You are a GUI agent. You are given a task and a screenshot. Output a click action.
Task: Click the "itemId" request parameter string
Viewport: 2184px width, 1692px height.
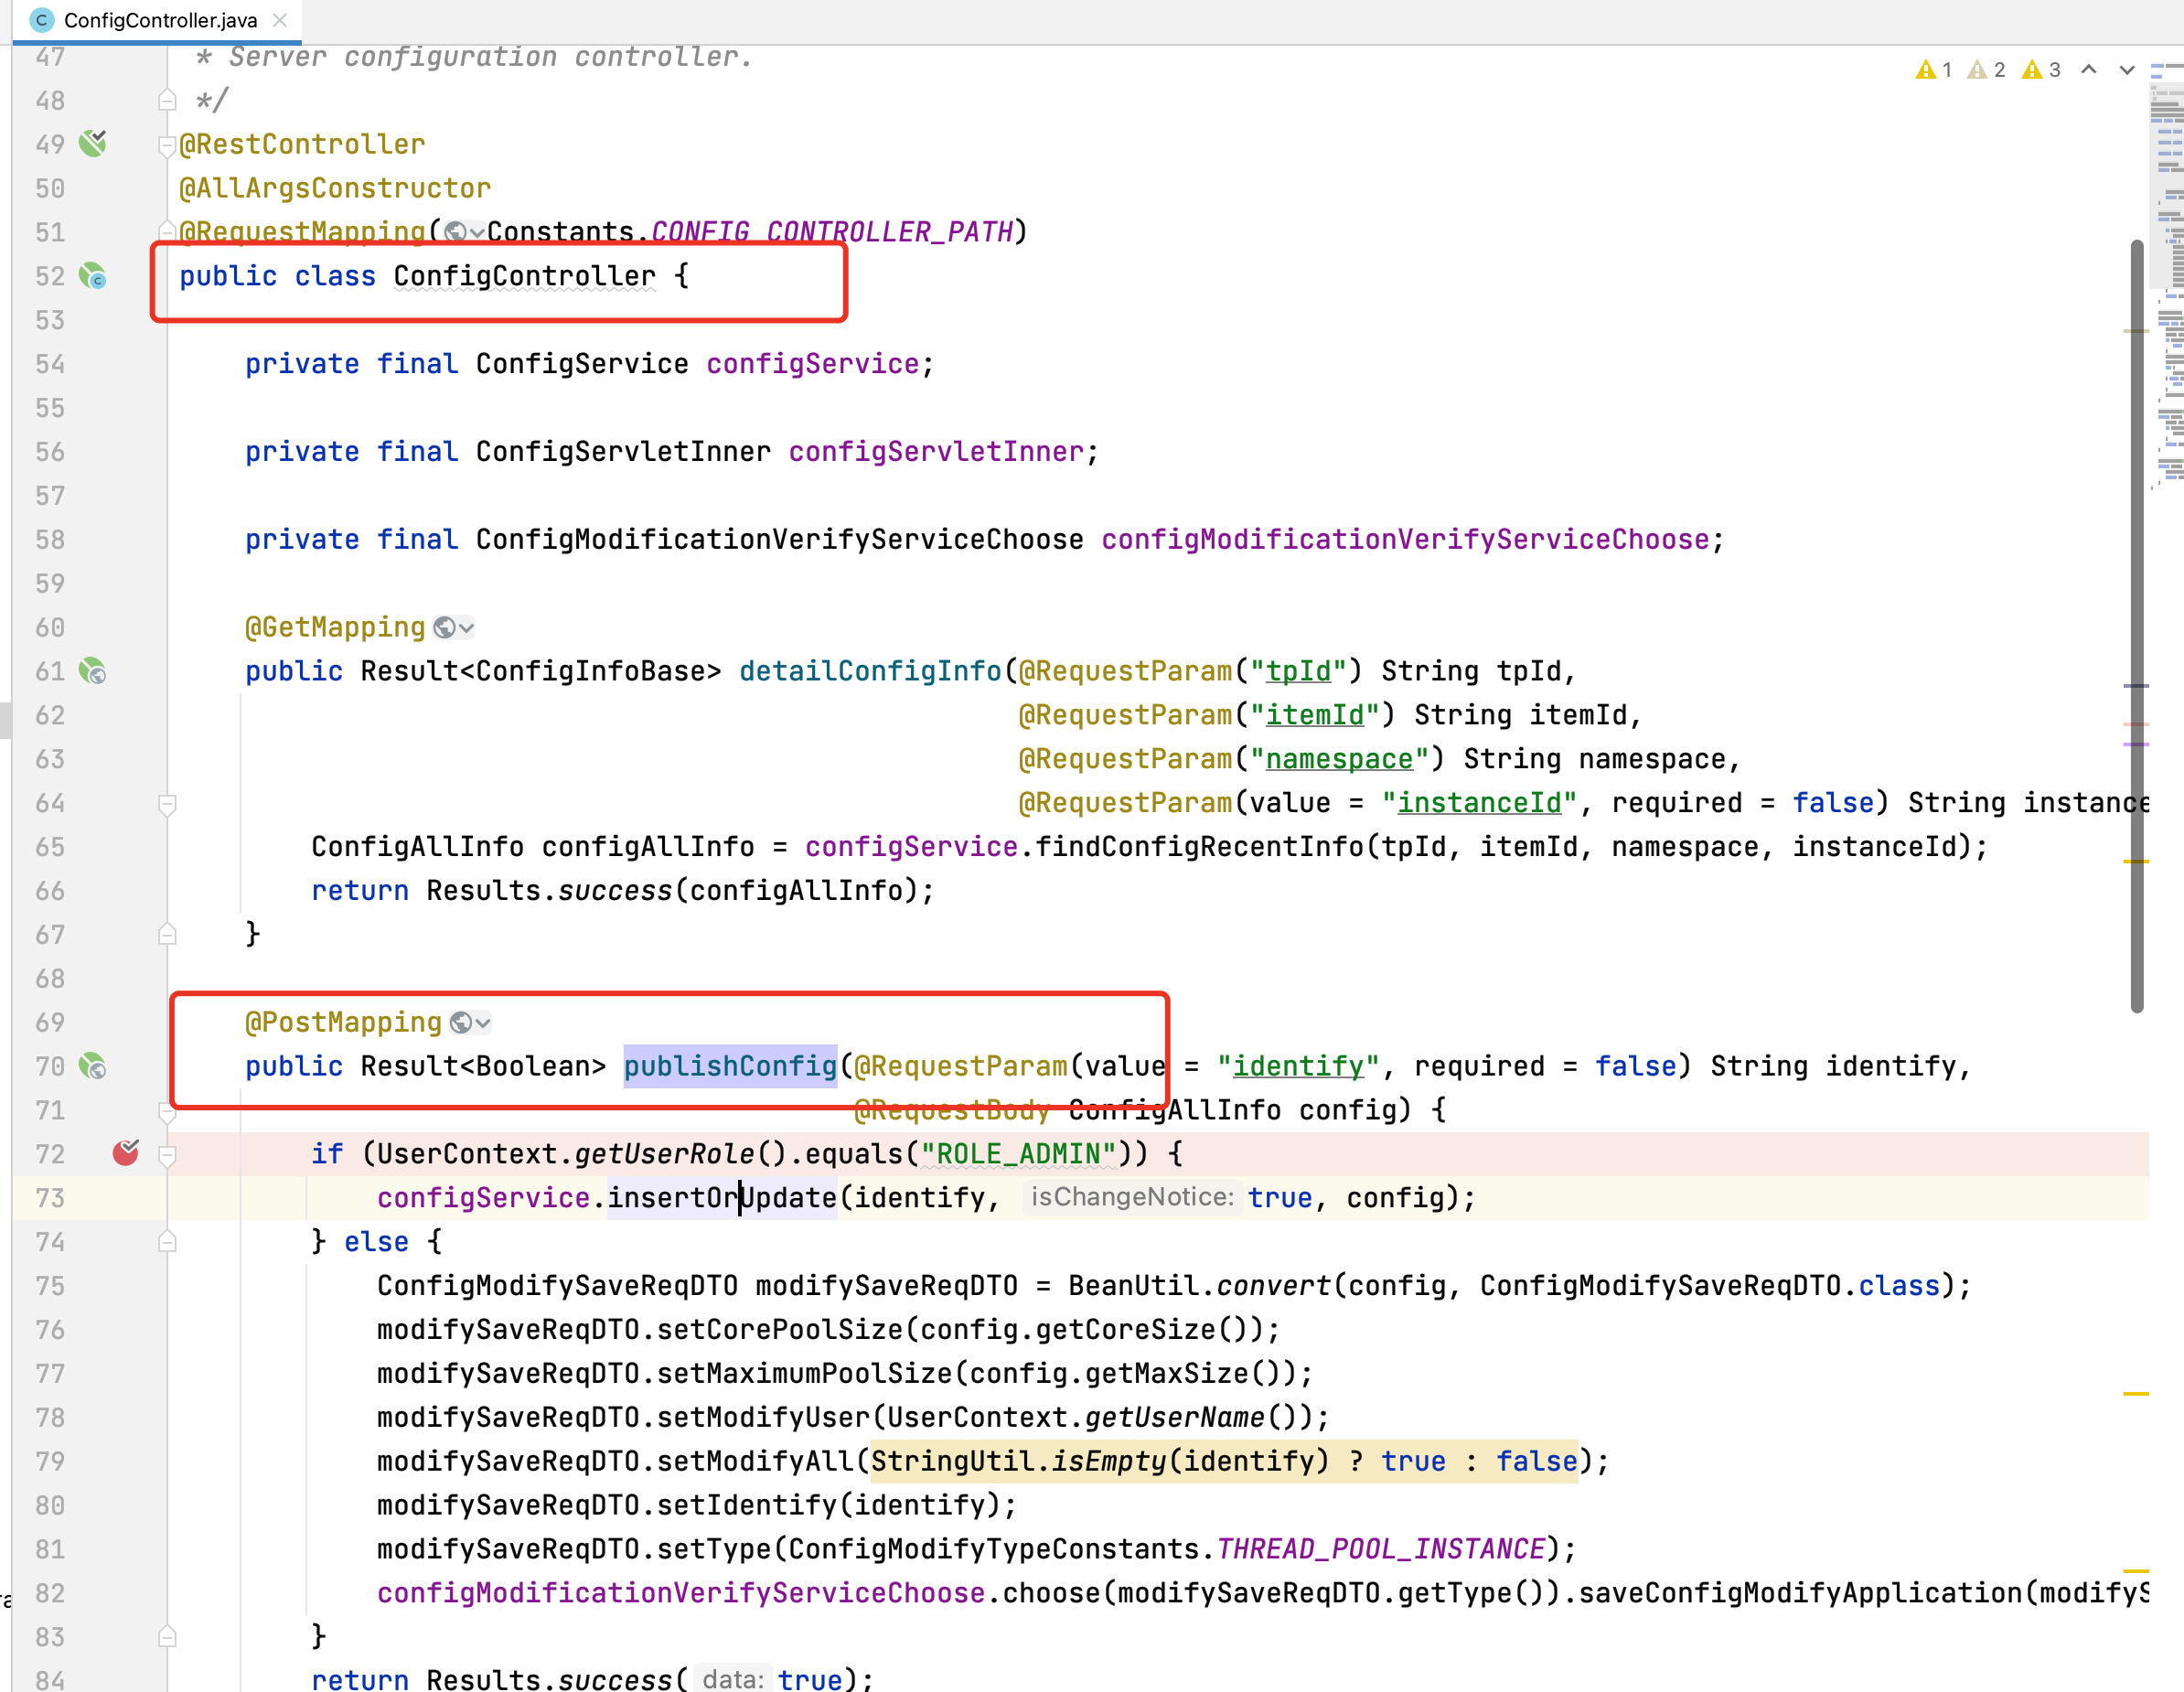1315,715
